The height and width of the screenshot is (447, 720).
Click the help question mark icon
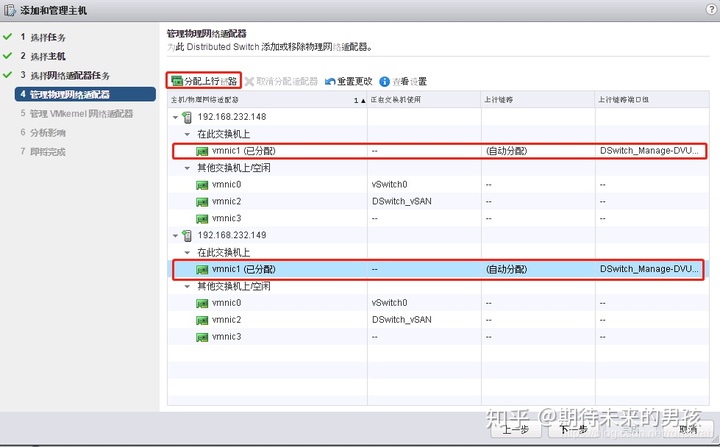point(711,10)
